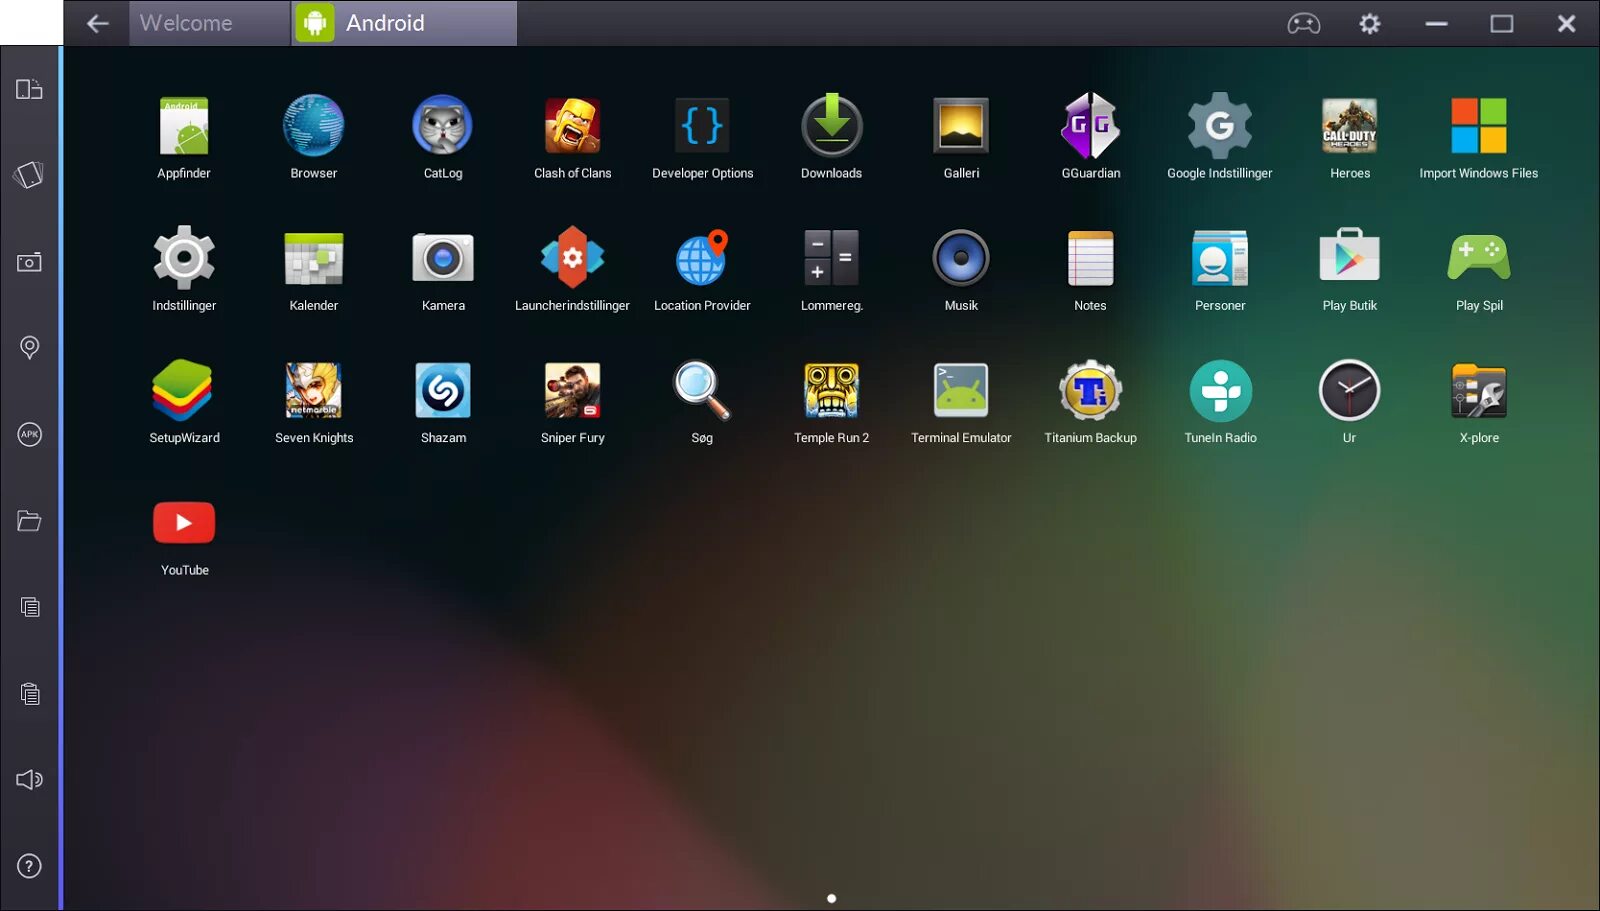This screenshot has width=1600, height=911.
Task: Open the Notes app
Action: 1091,258
